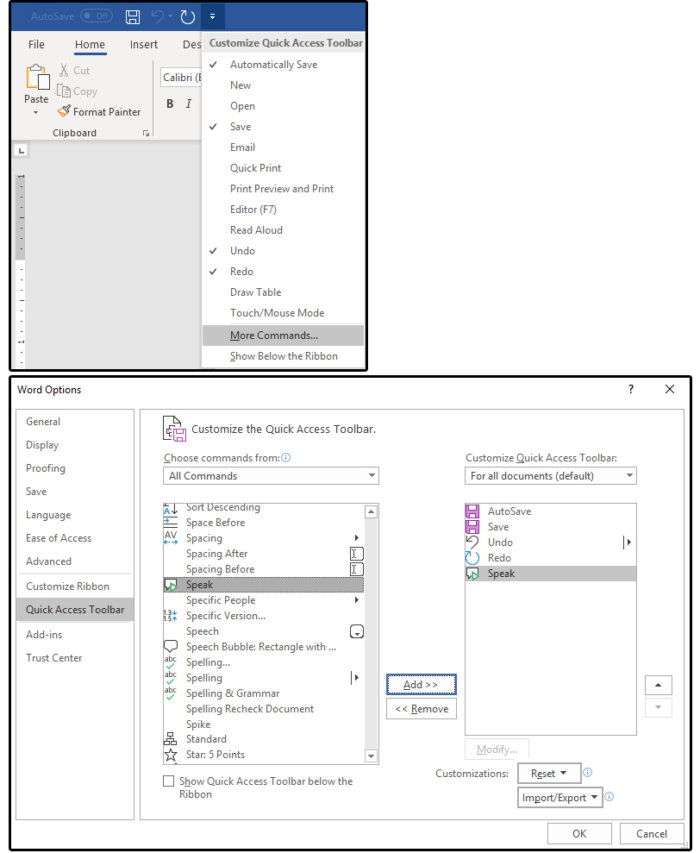Select Redo in right toolbar list

[550, 558]
